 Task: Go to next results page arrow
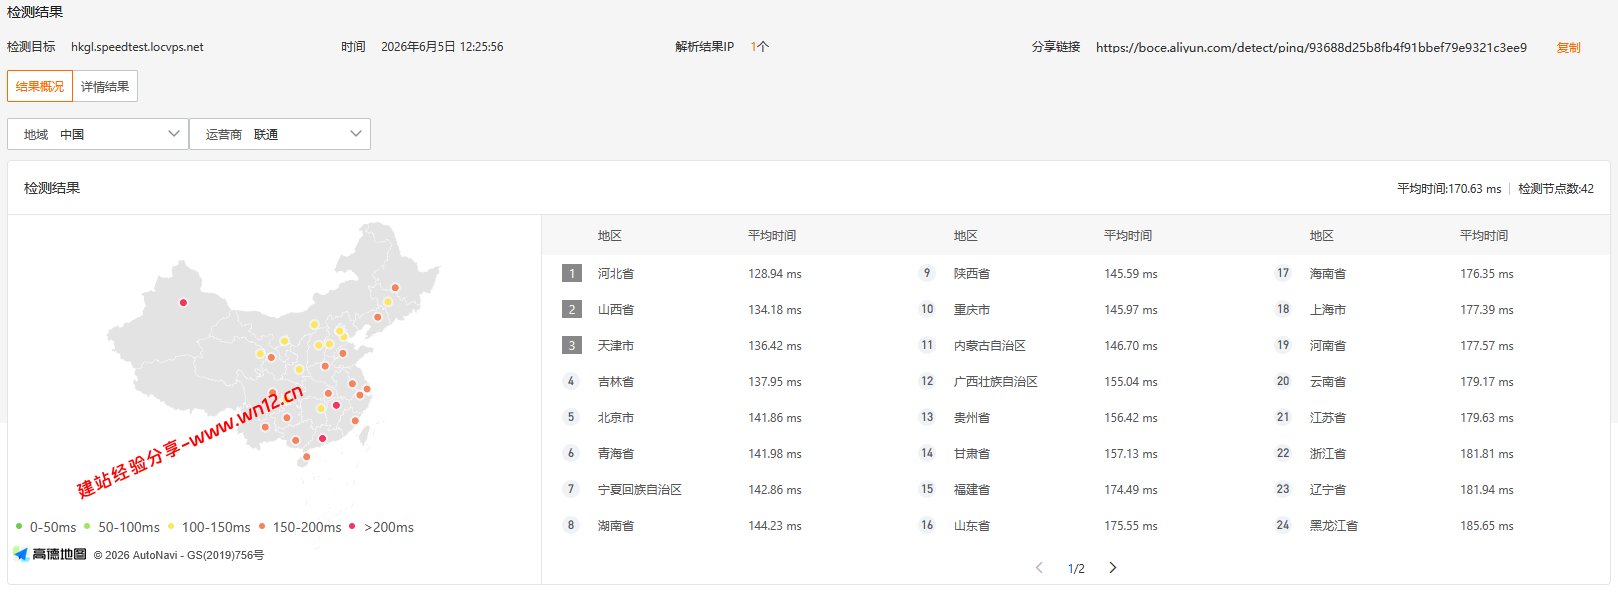pyautogui.click(x=1113, y=568)
